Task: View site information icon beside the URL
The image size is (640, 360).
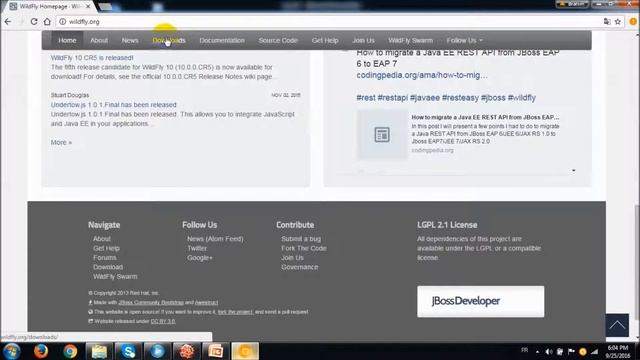Action: pyautogui.click(x=62, y=22)
